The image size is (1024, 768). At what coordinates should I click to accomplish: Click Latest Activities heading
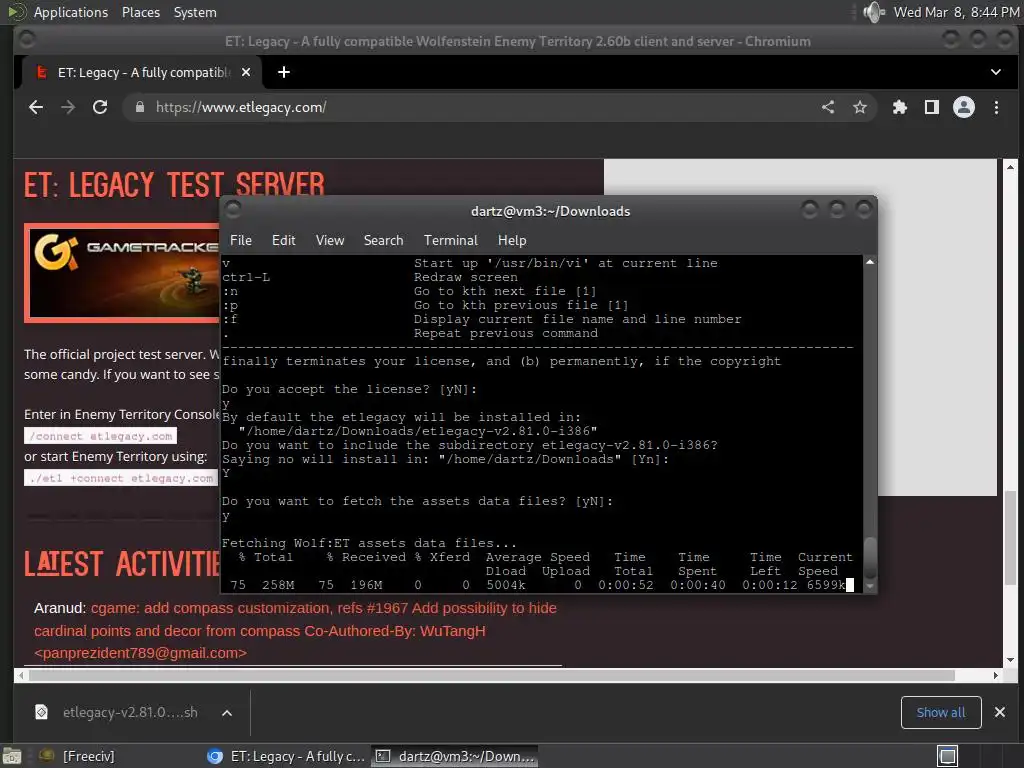coord(122,564)
